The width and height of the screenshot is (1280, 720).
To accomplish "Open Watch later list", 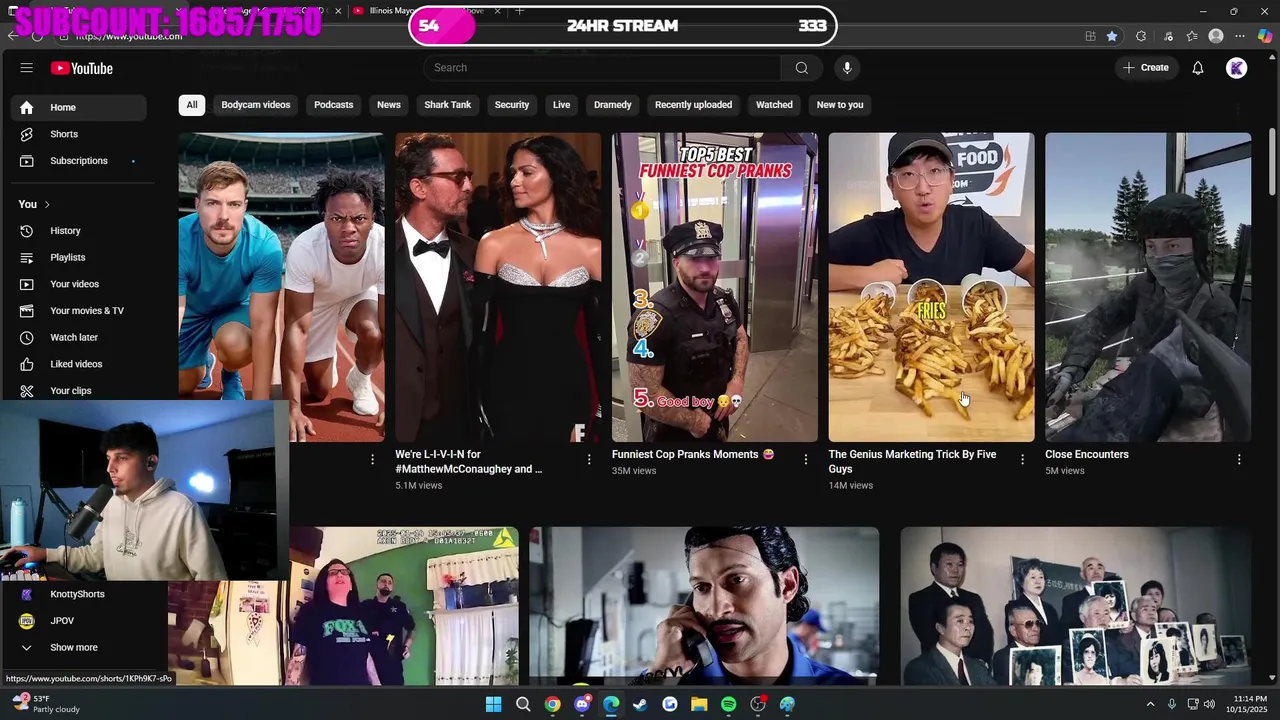I will point(79,338).
